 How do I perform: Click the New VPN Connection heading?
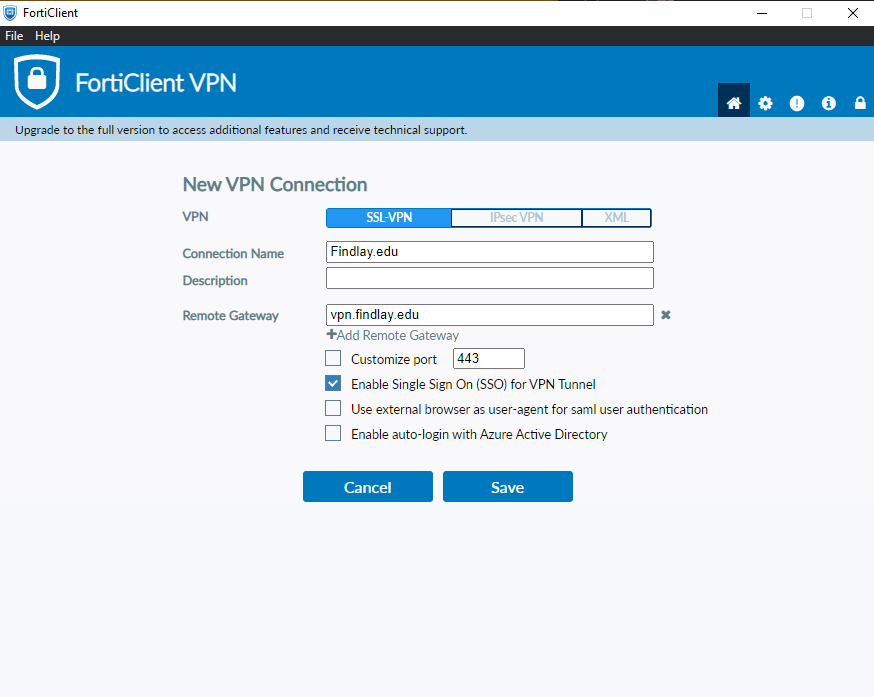click(x=275, y=185)
